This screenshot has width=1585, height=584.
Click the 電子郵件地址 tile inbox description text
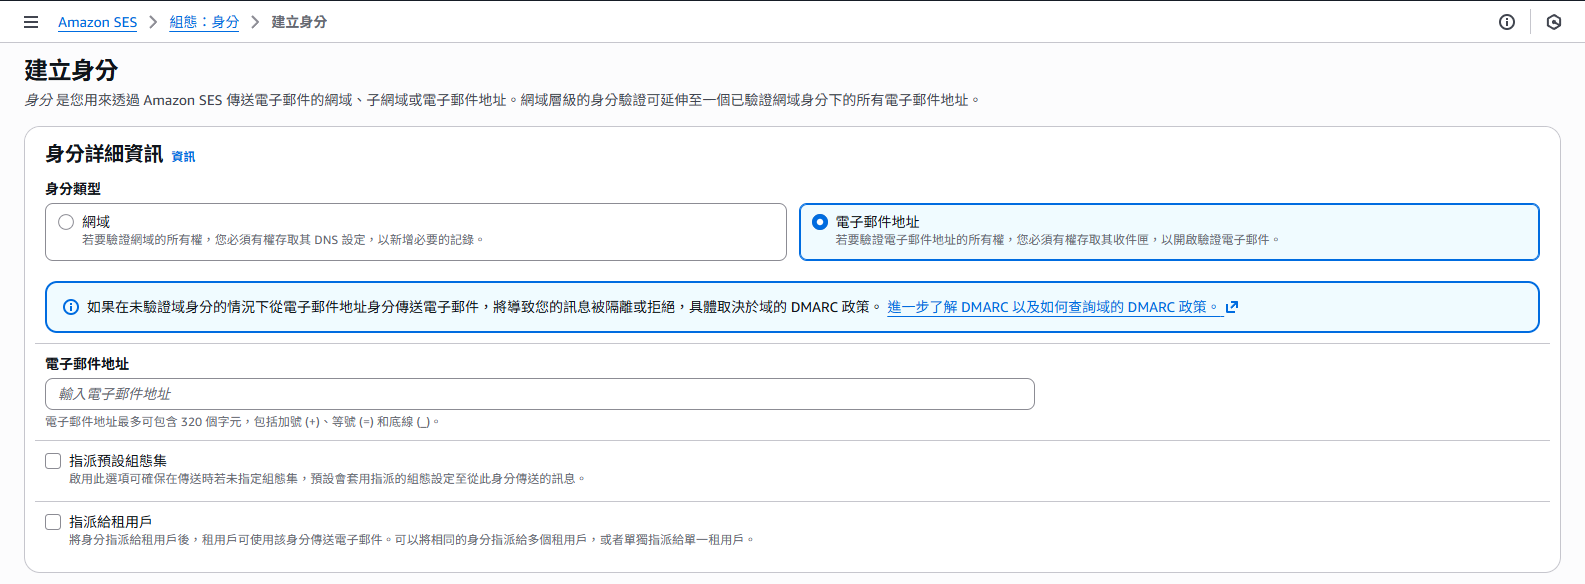[x=1057, y=240]
